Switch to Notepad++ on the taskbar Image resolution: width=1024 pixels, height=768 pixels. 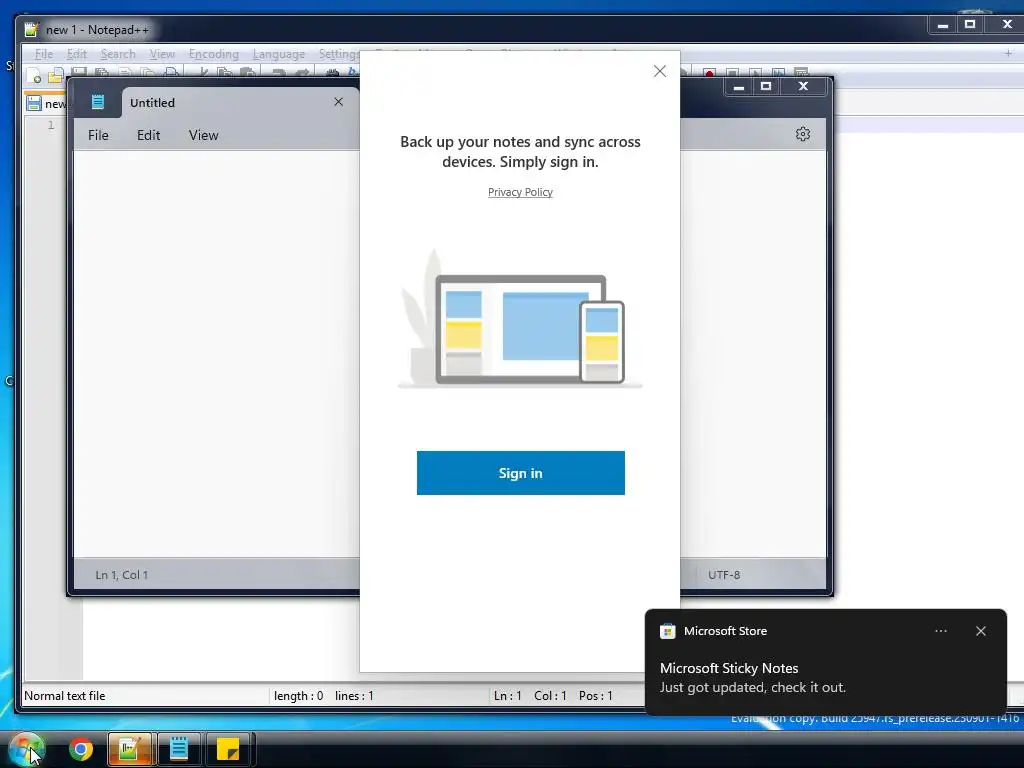point(130,749)
